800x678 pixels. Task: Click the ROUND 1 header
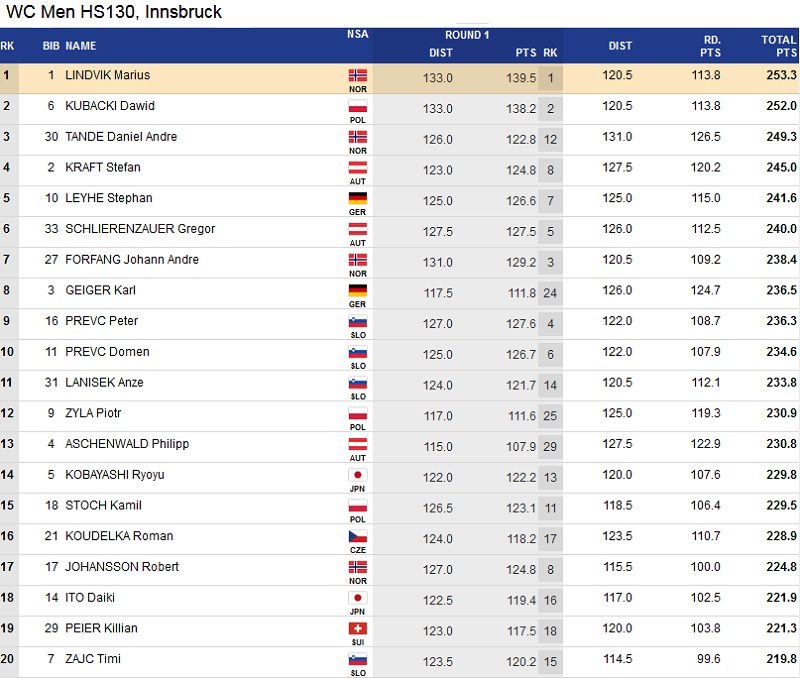point(467,35)
